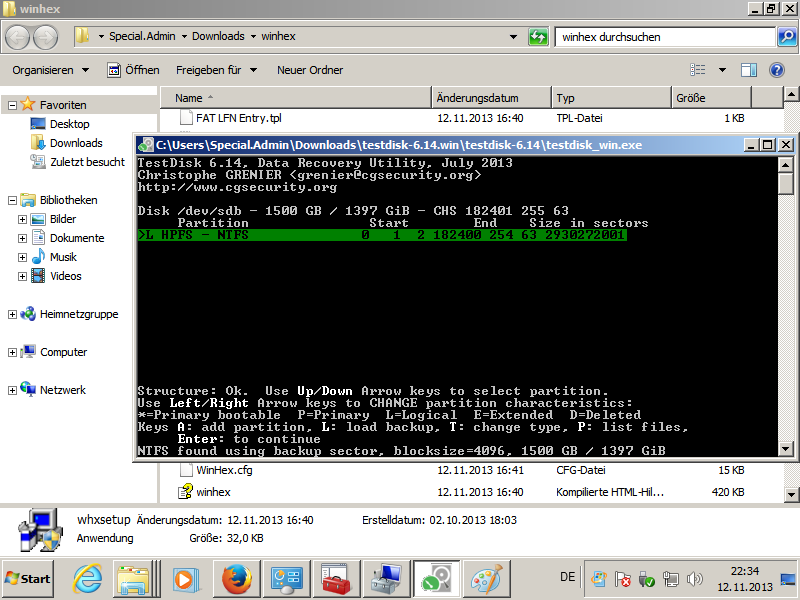Viewport: 800px width, 600px height.
Task: Change the view layout icon
Action: [x=697, y=70]
